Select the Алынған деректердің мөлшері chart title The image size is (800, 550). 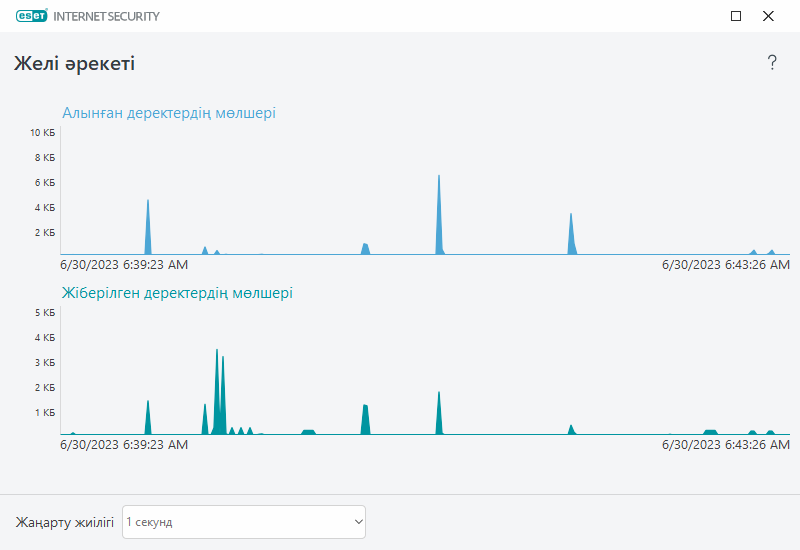[x=169, y=113]
